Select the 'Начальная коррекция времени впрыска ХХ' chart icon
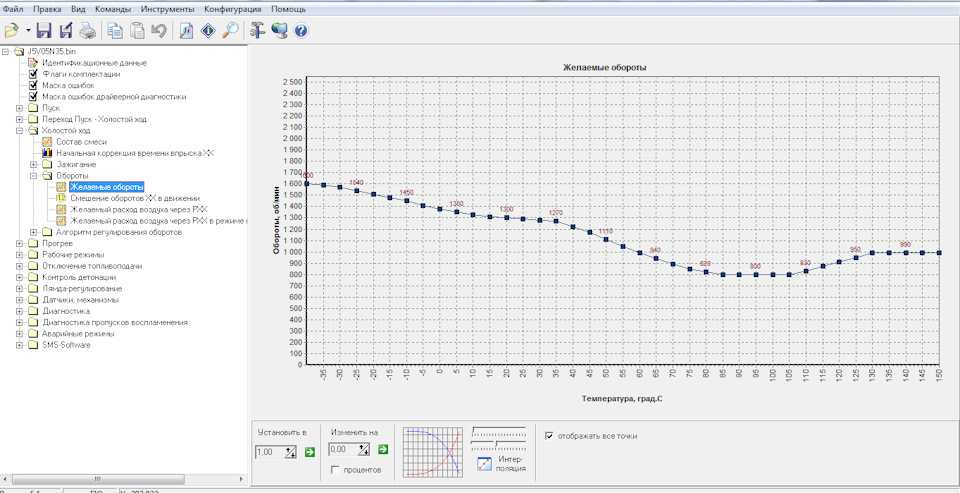 (x=48, y=153)
